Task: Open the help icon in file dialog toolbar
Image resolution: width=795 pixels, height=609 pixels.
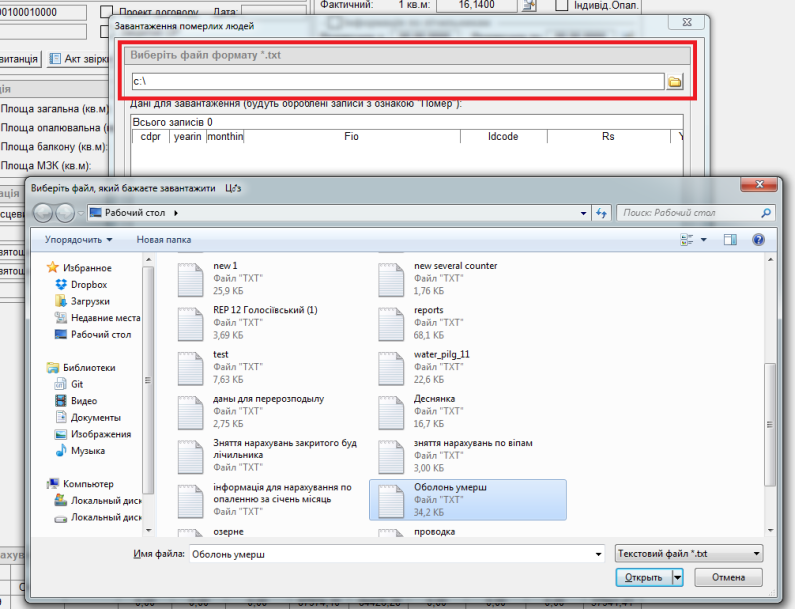Action: 758,240
